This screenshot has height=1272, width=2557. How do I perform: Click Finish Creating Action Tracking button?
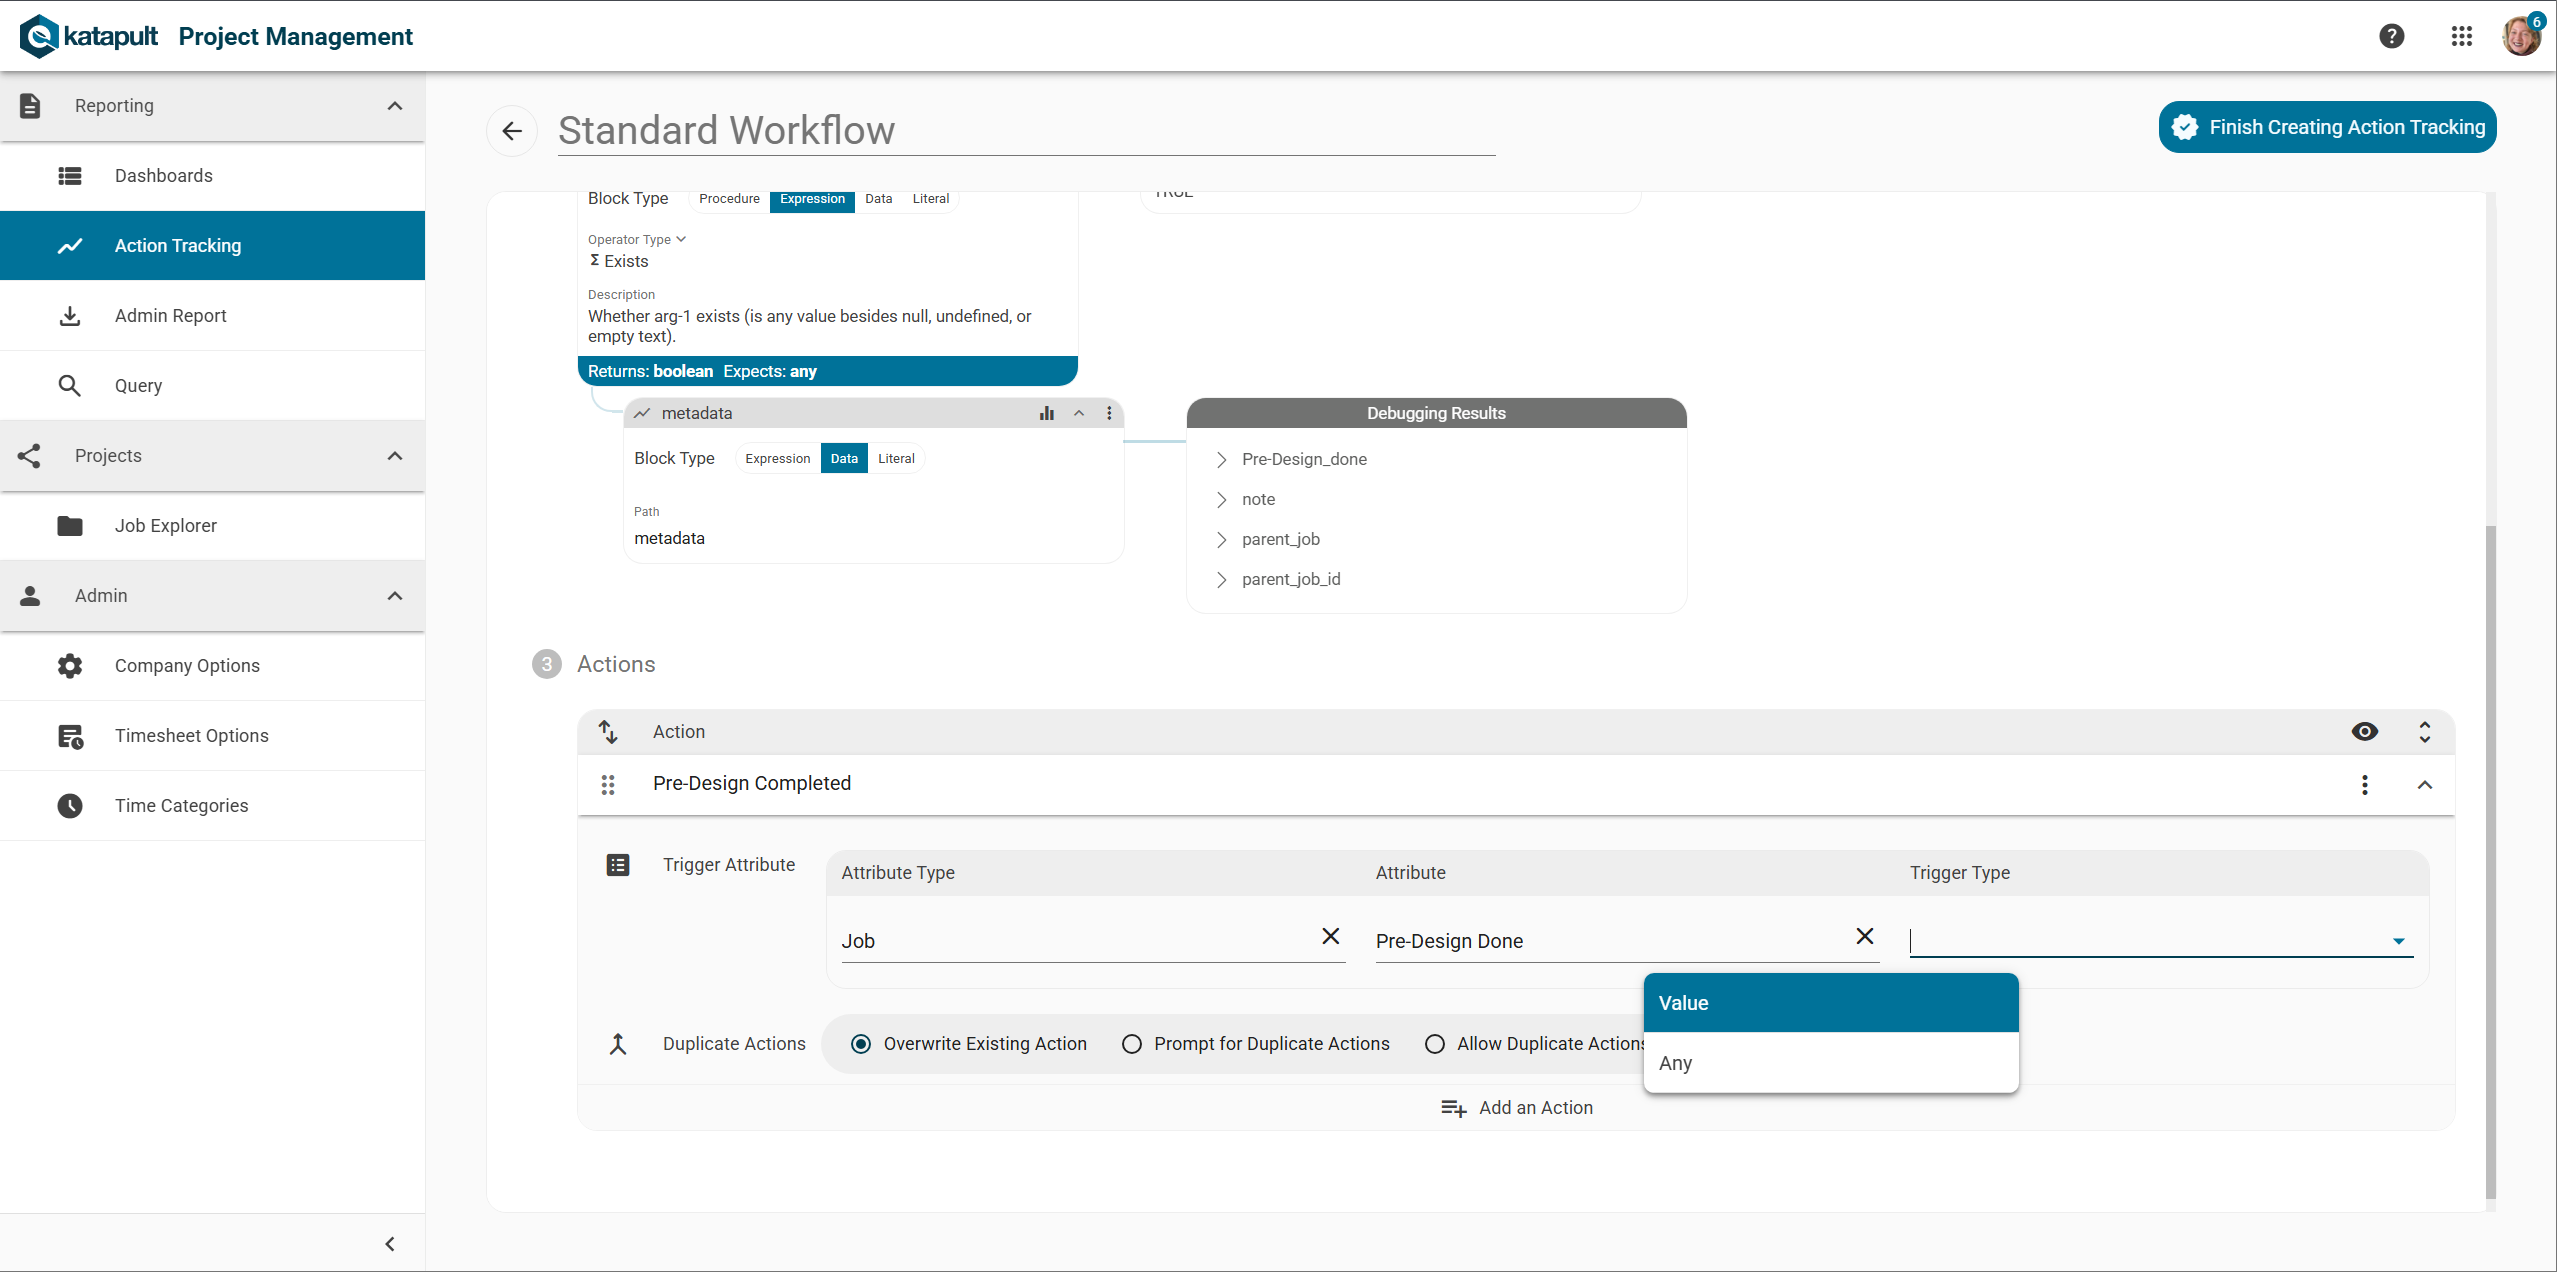[x=2327, y=127]
